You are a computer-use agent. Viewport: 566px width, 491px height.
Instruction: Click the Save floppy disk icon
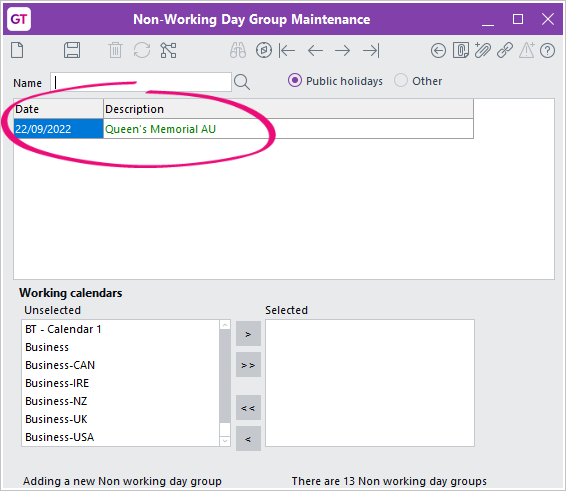pos(72,50)
